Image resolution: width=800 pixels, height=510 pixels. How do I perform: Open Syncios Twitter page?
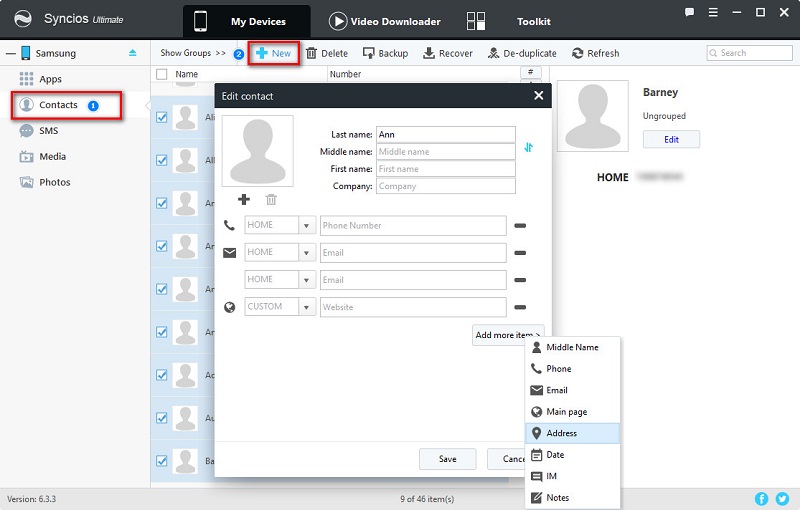coord(782,498)
